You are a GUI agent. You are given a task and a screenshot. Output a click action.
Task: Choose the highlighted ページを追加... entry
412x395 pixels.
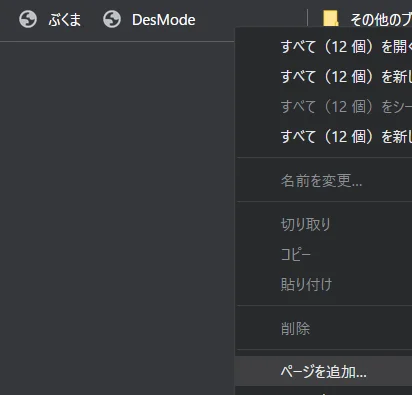(324, 371)
